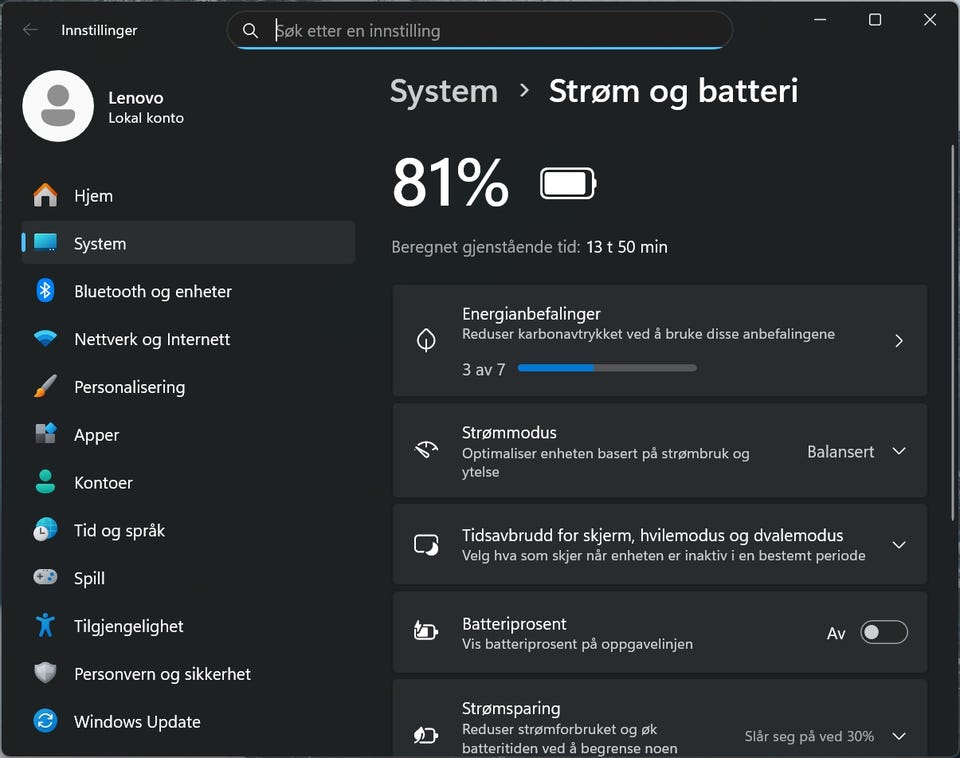Click the Personalisering paintbrush icon
This screenshot has width=960, height=758.
pos(45,386)
